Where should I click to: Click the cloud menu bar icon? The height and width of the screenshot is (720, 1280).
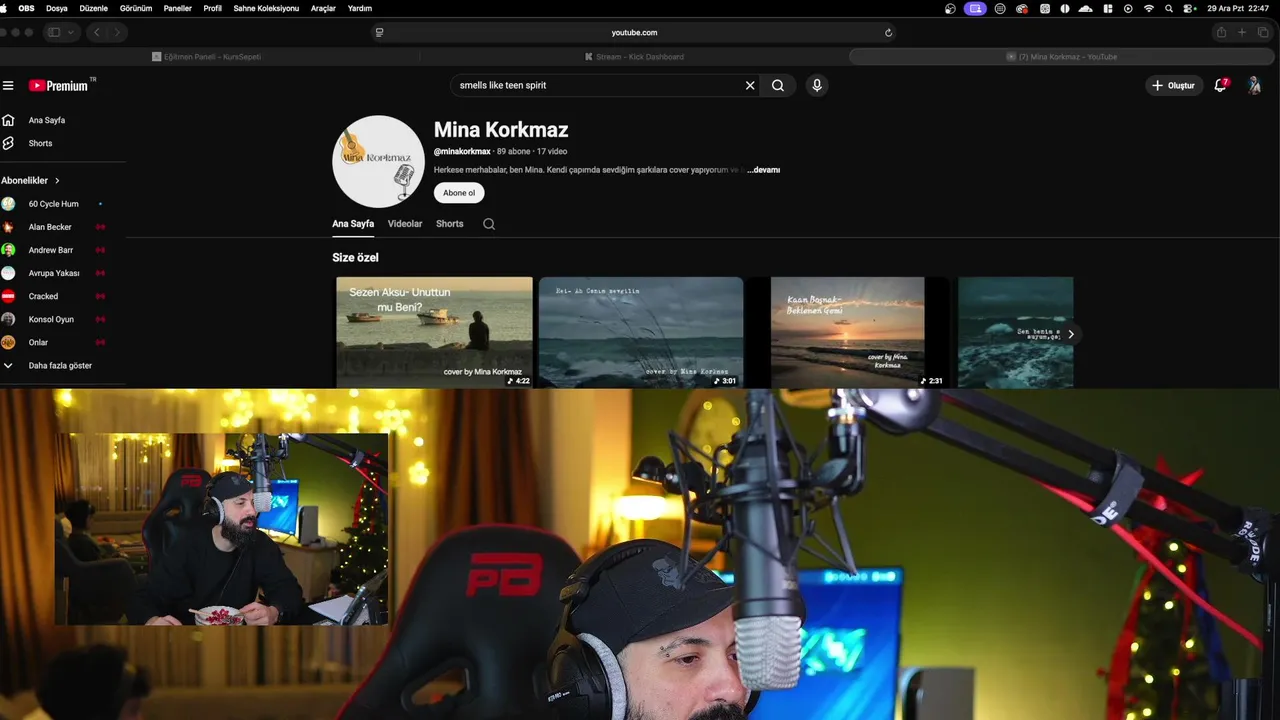tap(1086, 8)
